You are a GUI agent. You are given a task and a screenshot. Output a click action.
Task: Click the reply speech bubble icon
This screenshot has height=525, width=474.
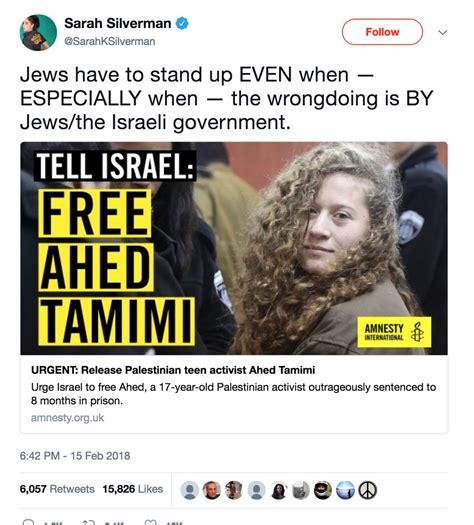pyautogui.click(x=28, y=522)
